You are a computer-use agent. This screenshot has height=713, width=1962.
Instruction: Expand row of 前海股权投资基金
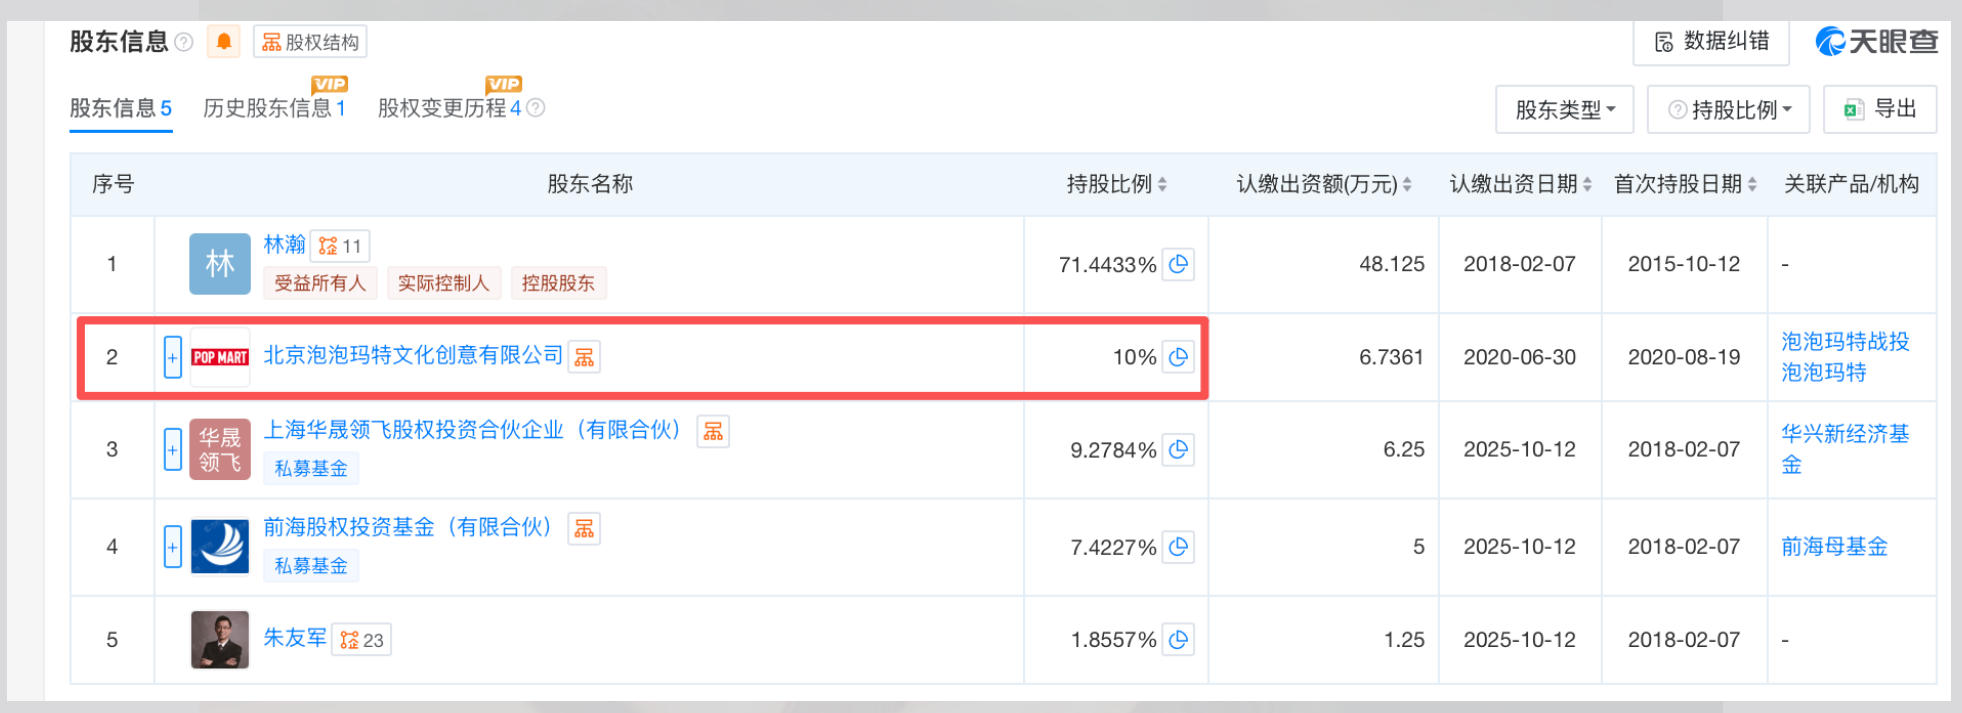172,547
